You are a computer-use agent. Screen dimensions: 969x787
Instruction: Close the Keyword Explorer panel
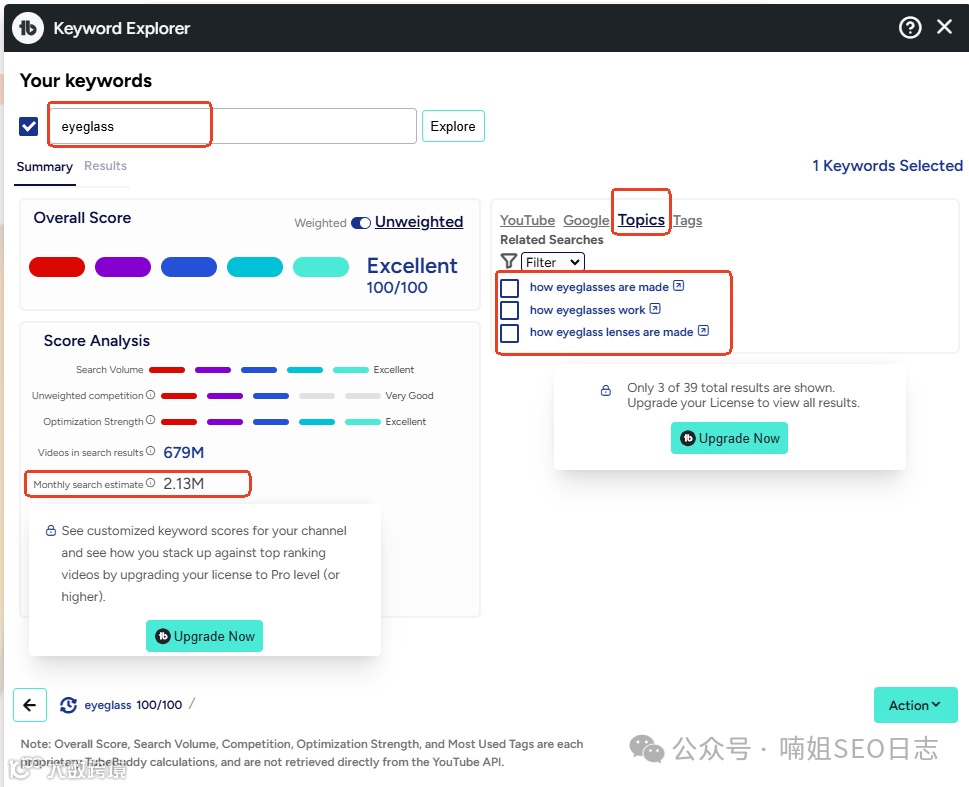point(944,27)
